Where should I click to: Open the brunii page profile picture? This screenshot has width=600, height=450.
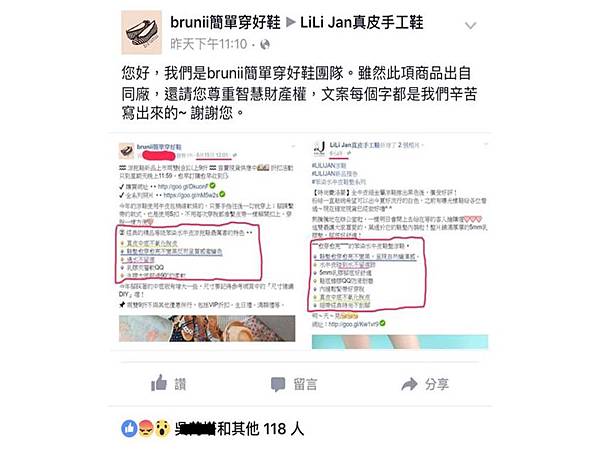click(141, 33)
